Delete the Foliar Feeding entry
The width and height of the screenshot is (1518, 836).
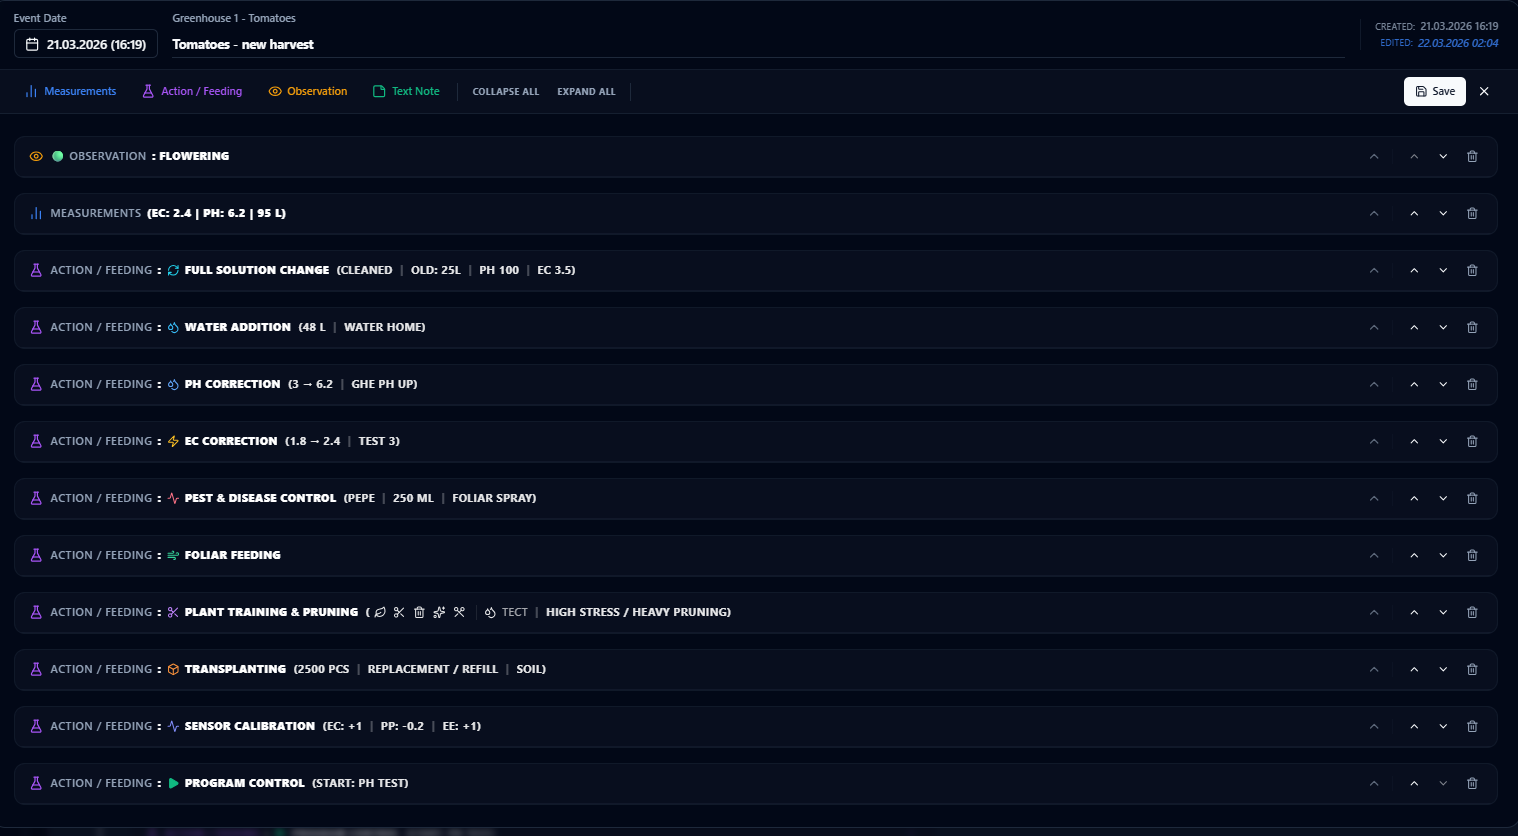pyautogui.click(x=1472, y=555)
